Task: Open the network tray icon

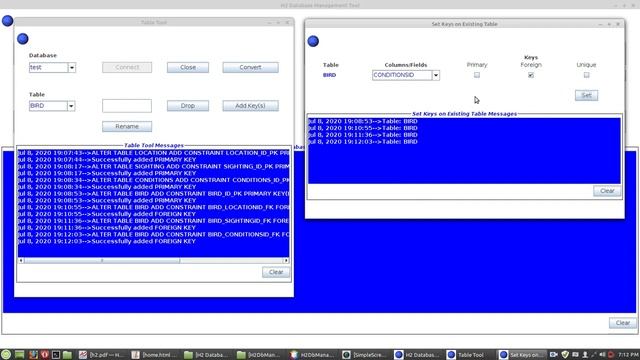Action: (593, 355)
